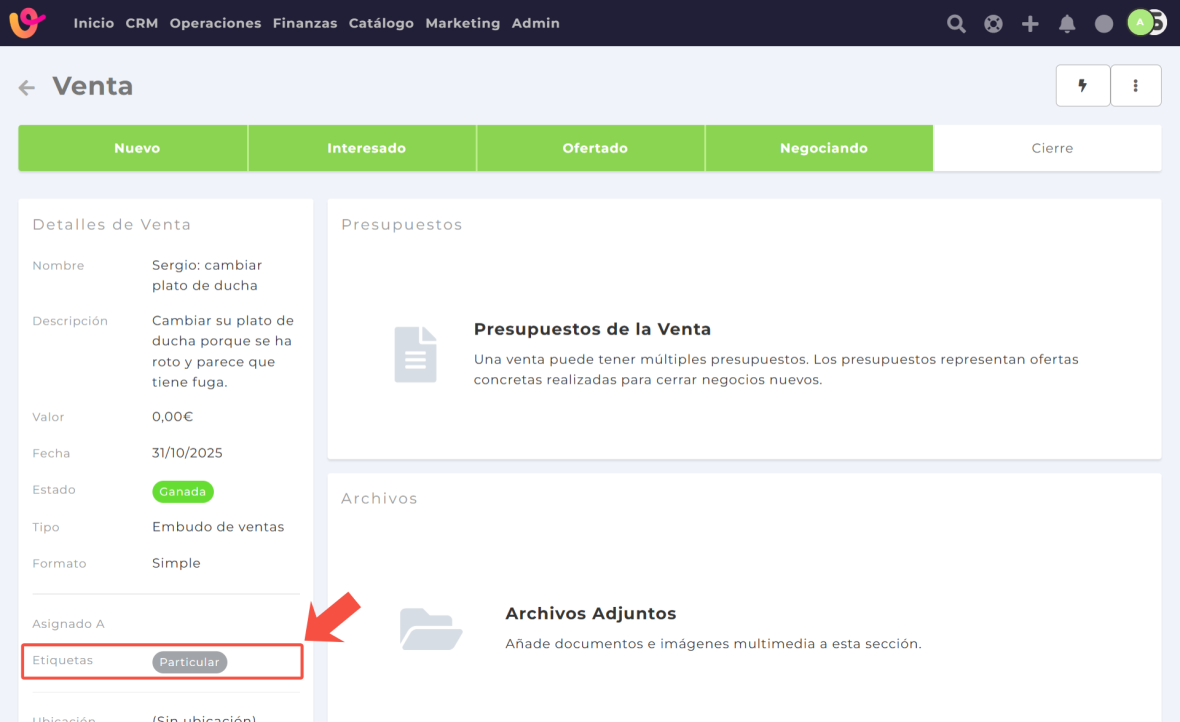This screenshot has width=1180, height=722.
Task: Open the three-dot more options menu
Action: coord(1136,86)
